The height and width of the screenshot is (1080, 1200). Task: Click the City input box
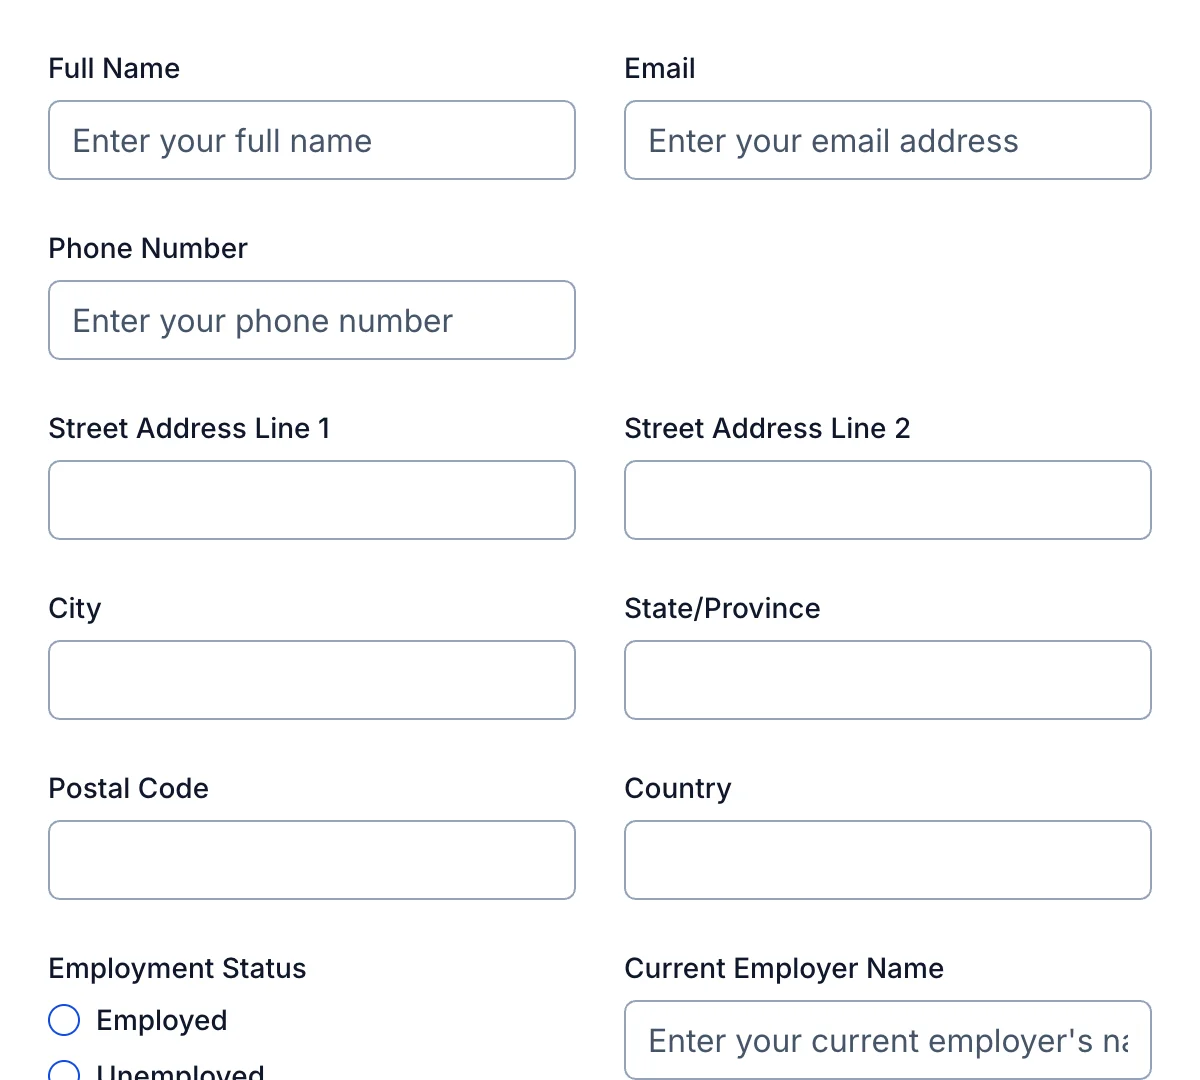coord(312,680)
